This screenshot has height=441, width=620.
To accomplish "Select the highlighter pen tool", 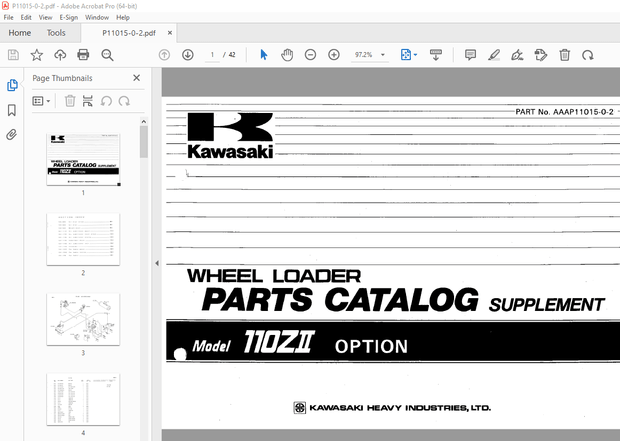I will point(494,54).
